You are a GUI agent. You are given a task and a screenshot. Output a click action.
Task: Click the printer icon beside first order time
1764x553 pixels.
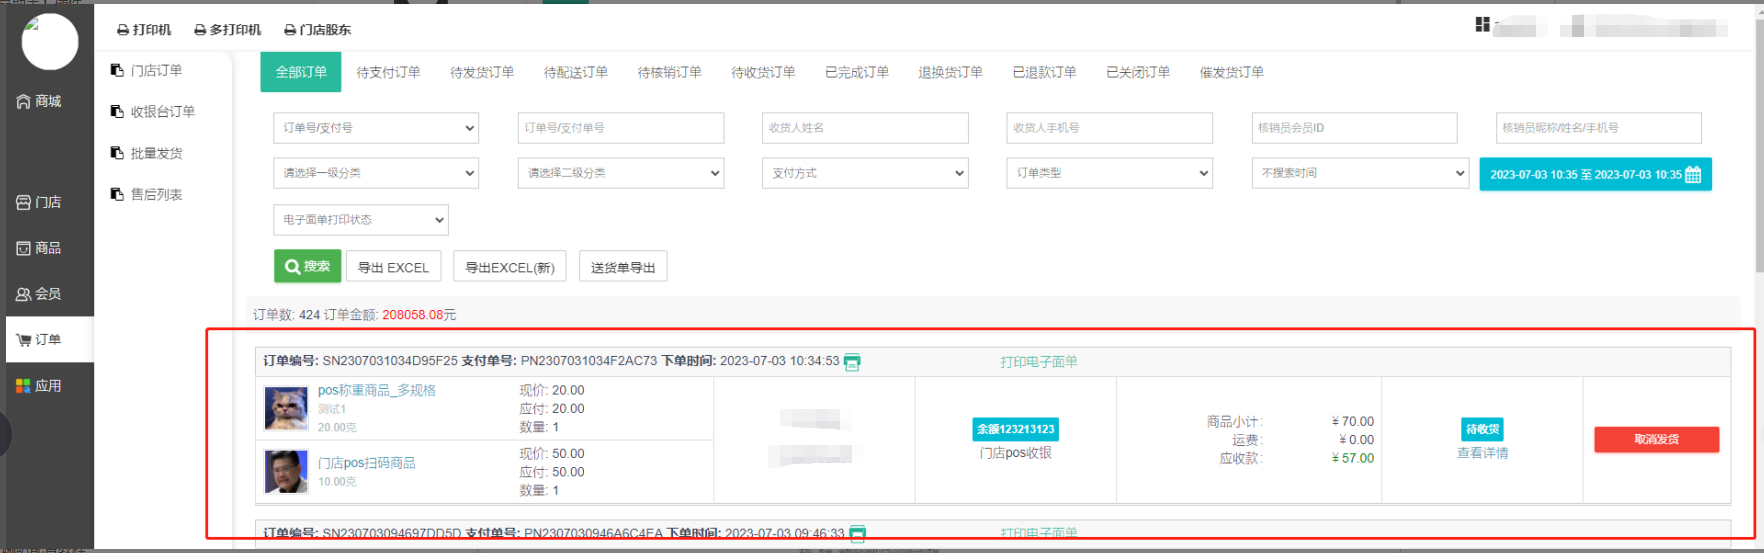852,362
